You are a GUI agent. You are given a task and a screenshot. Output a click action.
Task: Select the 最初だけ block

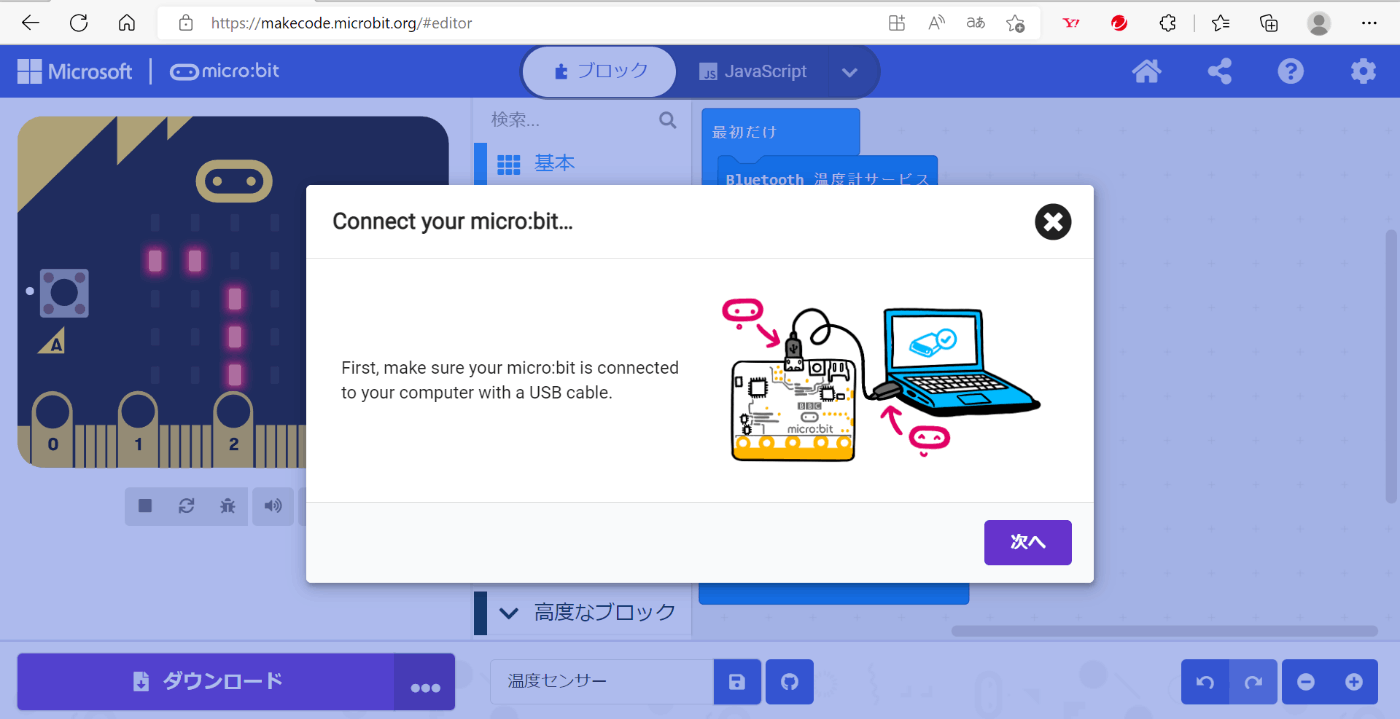[780, 132]
